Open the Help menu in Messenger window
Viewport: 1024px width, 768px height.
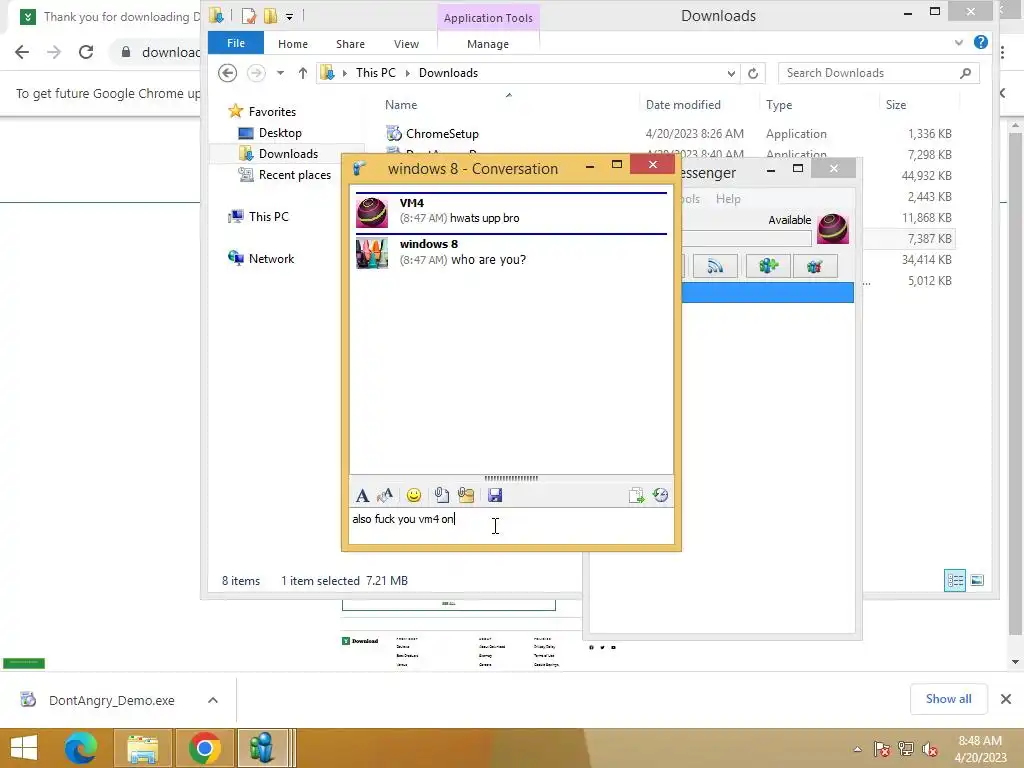click(728, 199)
